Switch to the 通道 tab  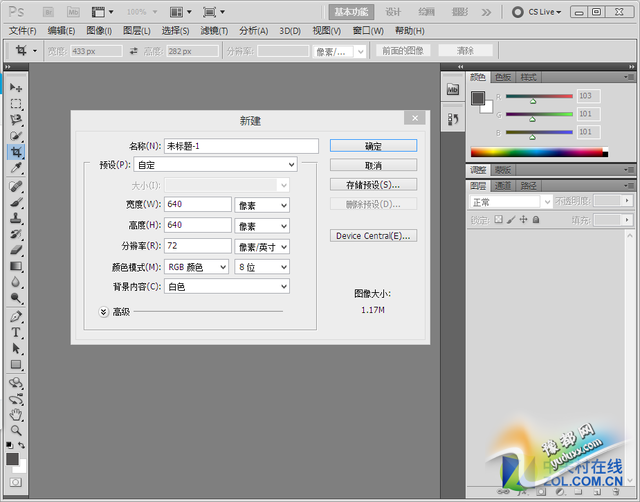[x=503, y=185]
